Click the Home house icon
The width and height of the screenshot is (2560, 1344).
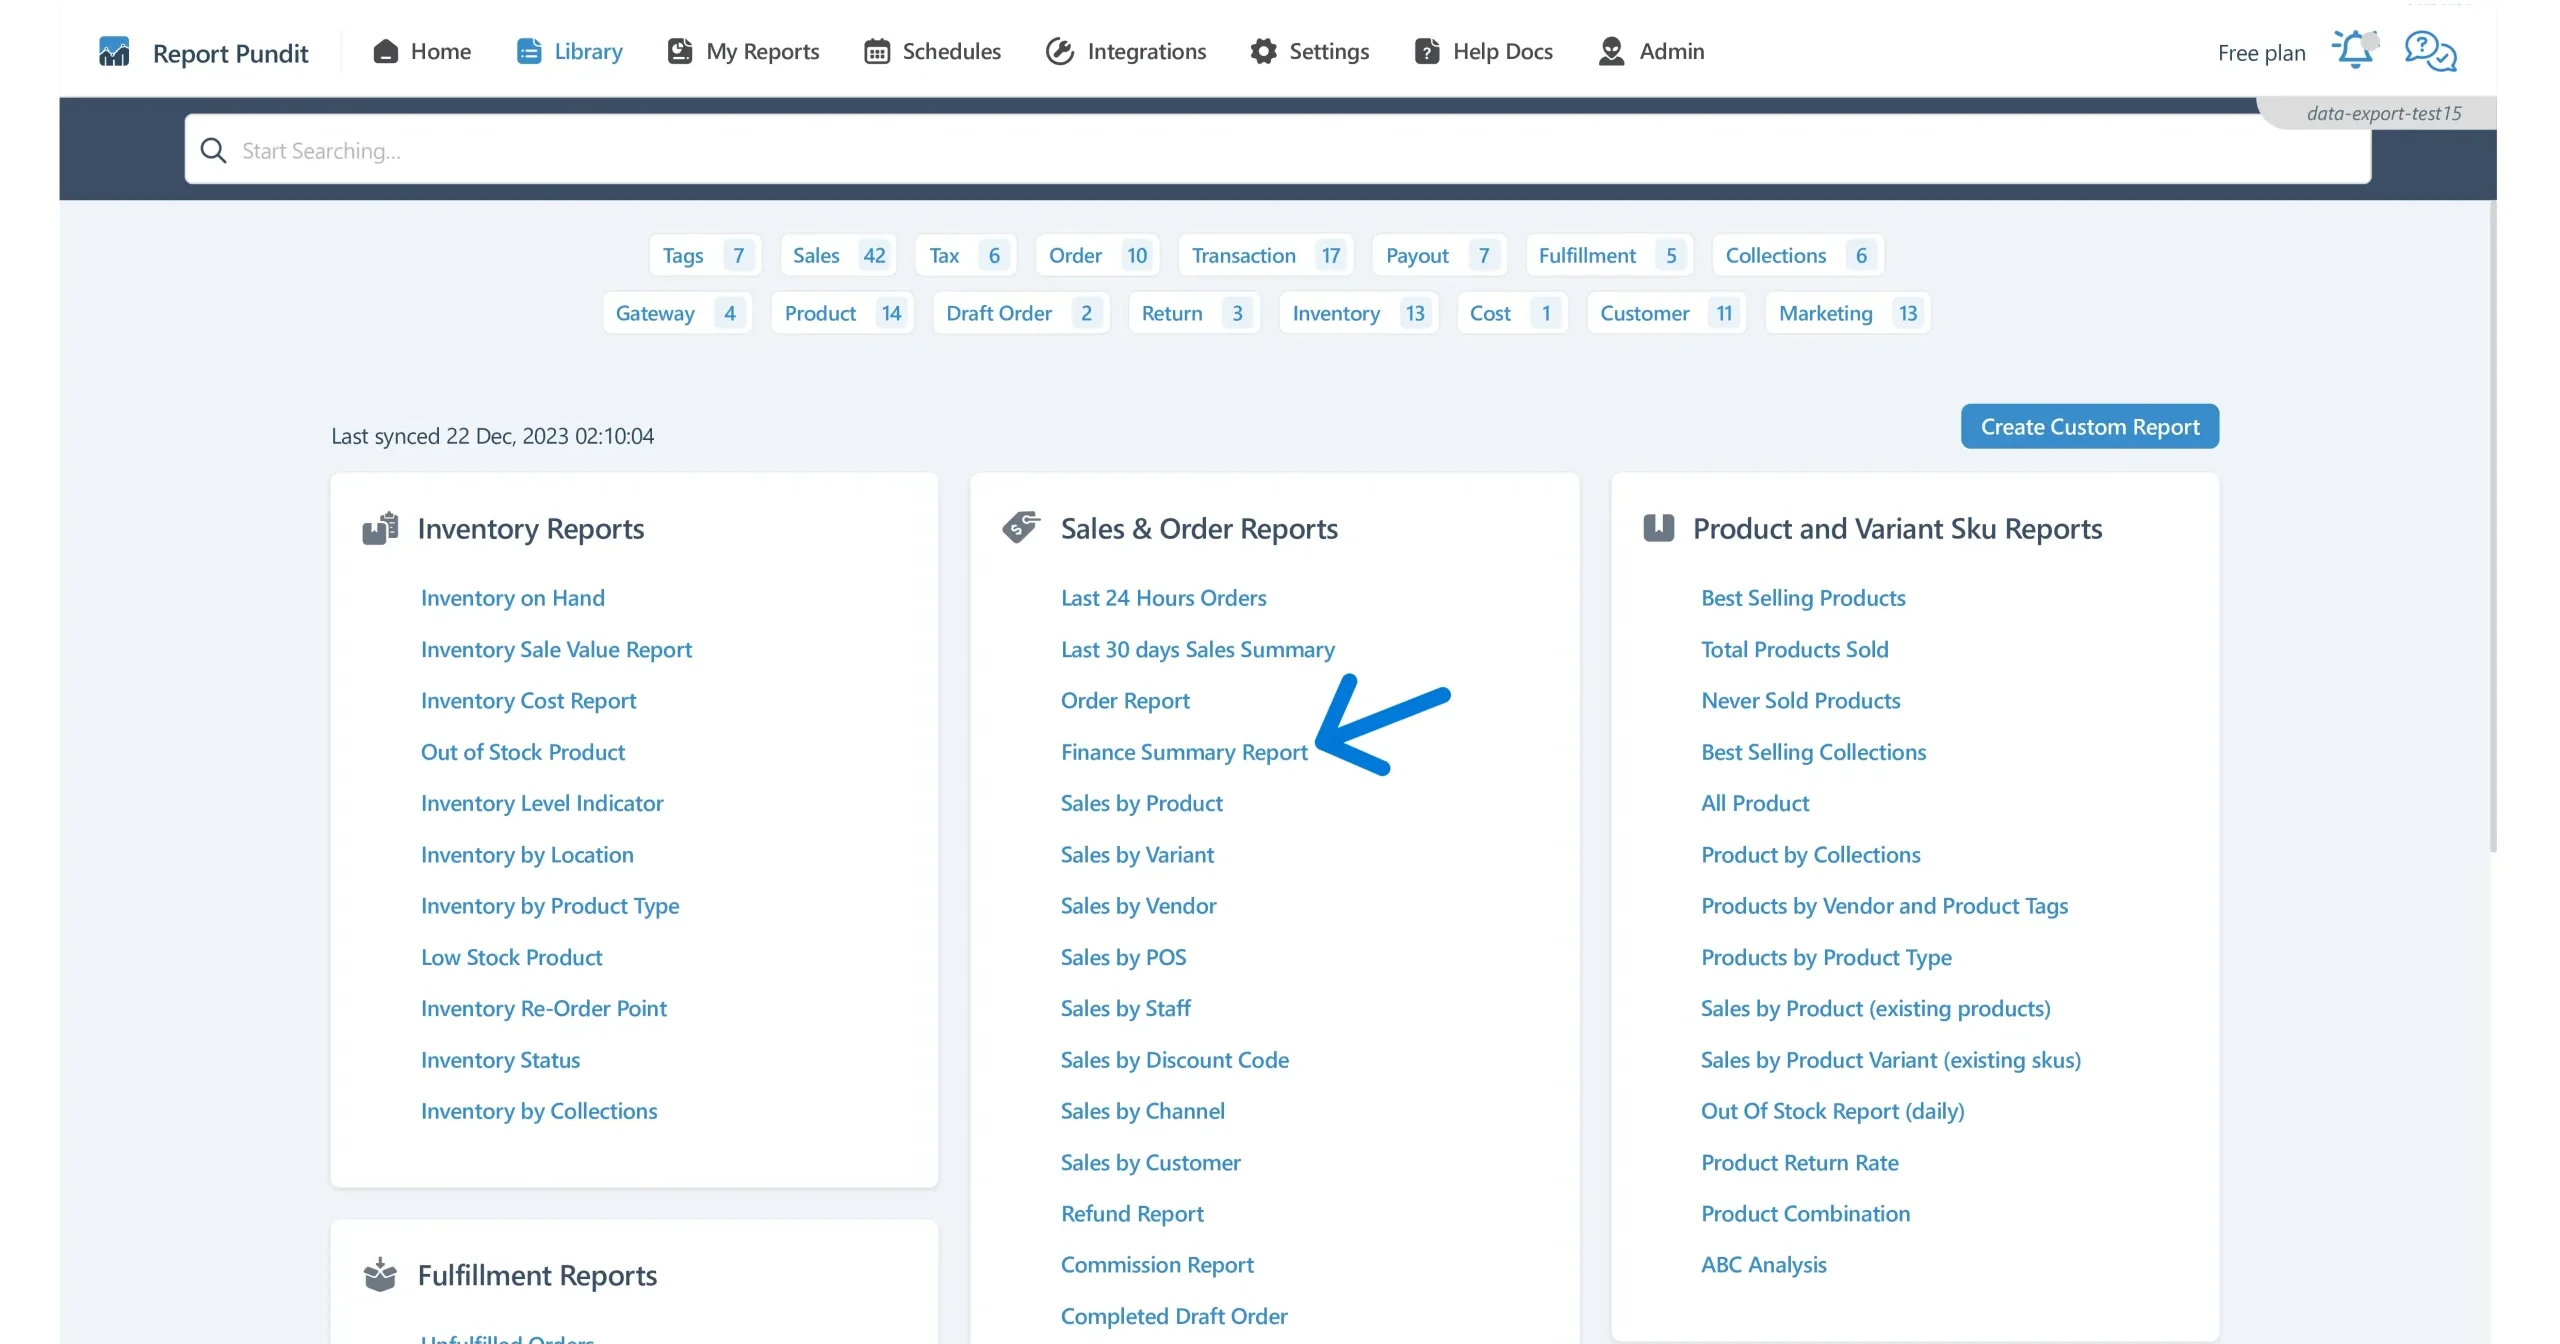[385, 51]
